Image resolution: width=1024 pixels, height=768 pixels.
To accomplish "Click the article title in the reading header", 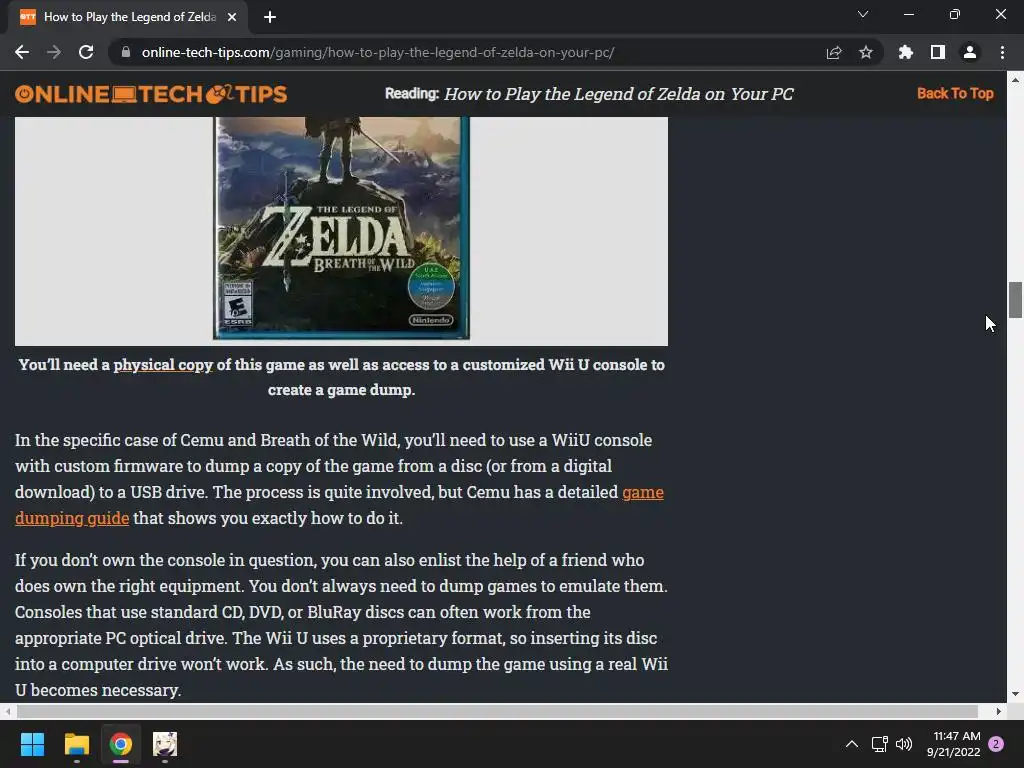I will click(x=618, y=94).
